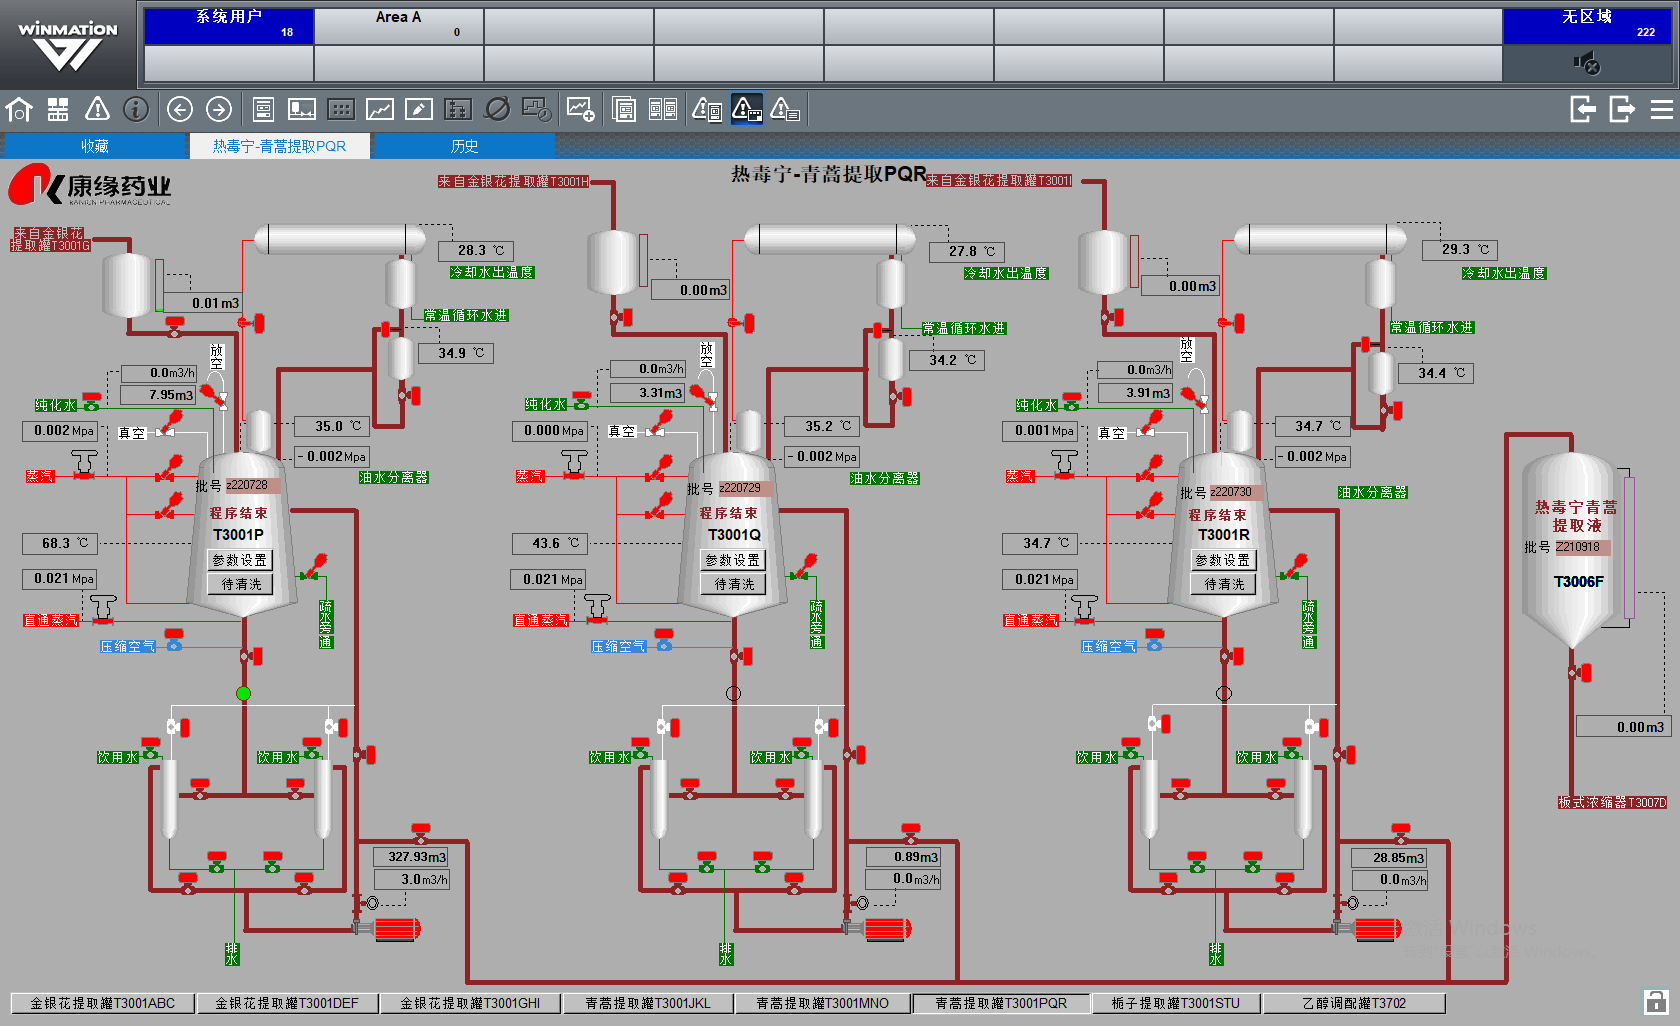Expand the 系统用户 alarm area box
The height and width of the screenshot is (1026, 1680).
[229, 26]
